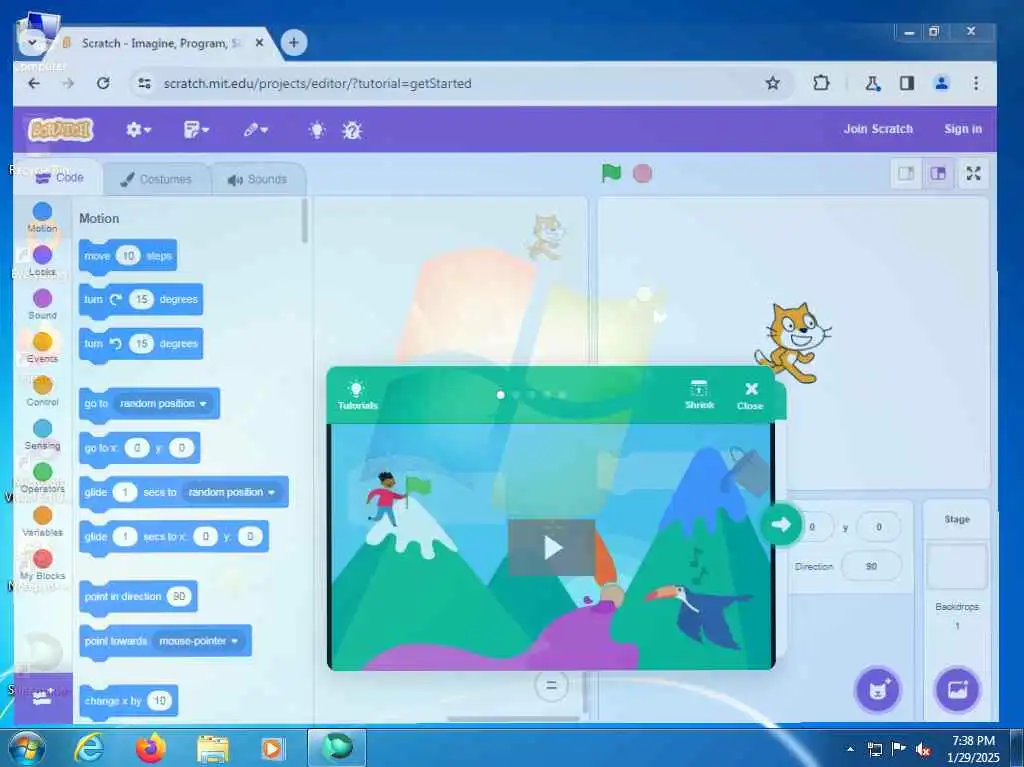Open the Chrome three-dot menu

(976, 83)
